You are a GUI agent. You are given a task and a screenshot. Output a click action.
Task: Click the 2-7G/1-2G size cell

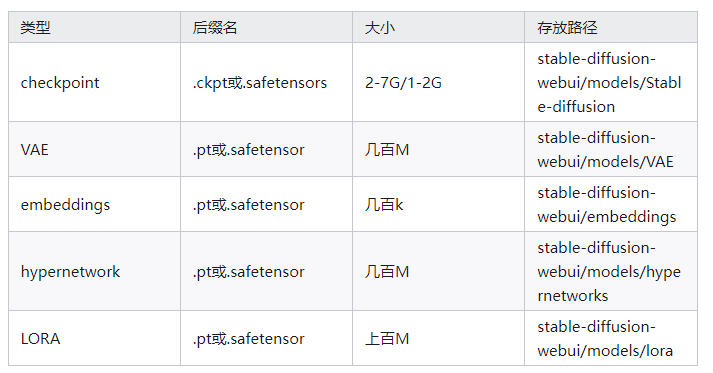click(438, 82)
